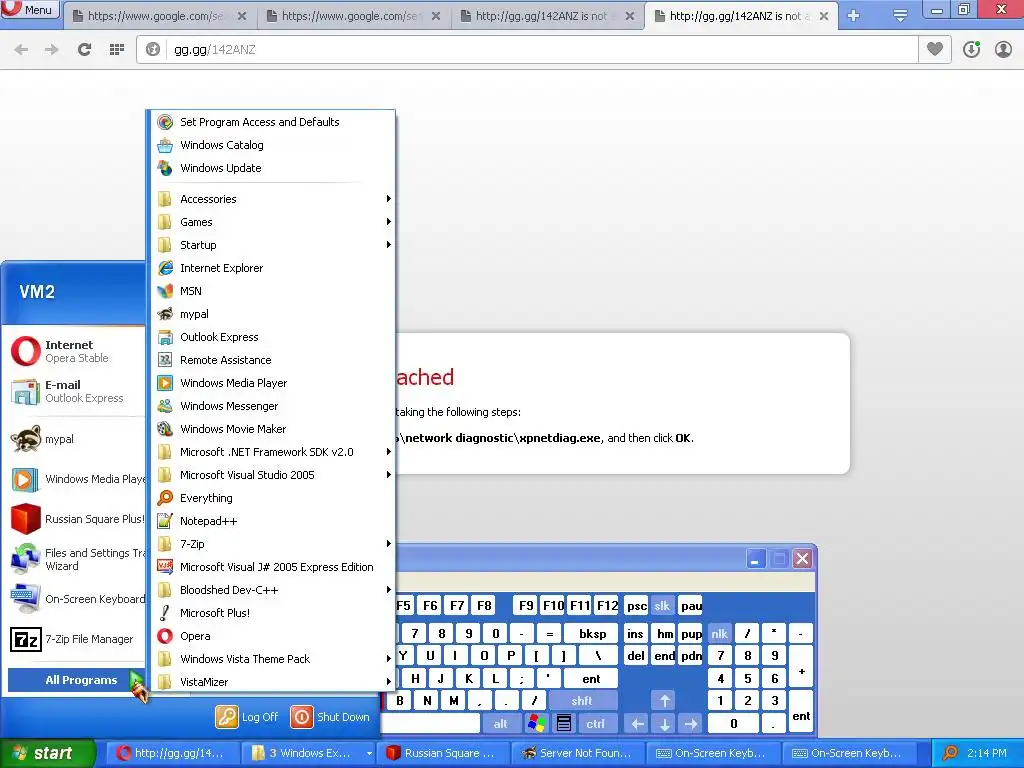Toggle scroll lock slk key

click(662, 605)
